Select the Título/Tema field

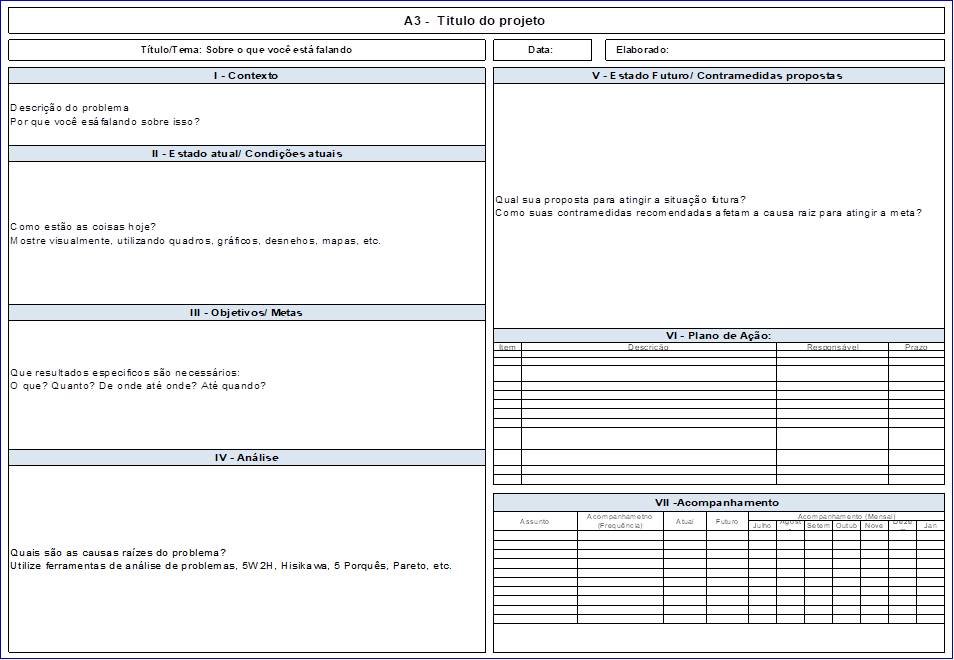pyautogui.click(x=247, y=50)
